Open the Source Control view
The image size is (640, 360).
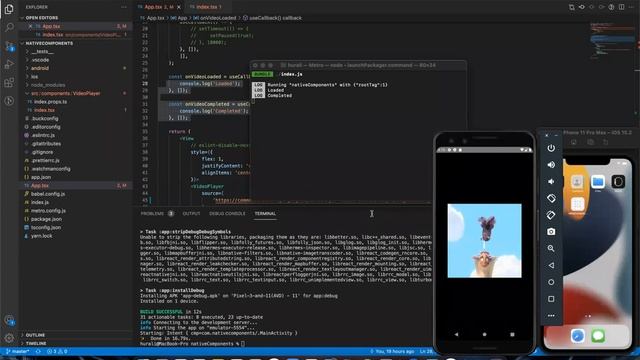[9, 46]
